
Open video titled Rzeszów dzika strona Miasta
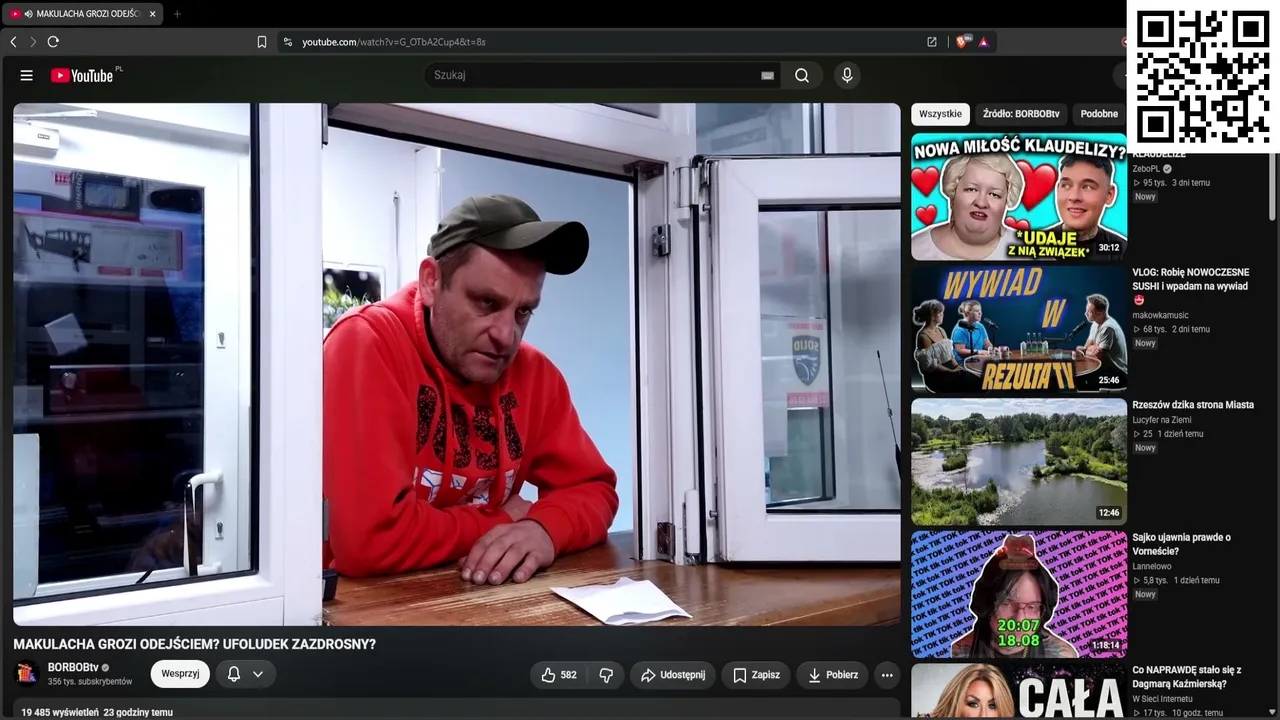point(1193,405)
